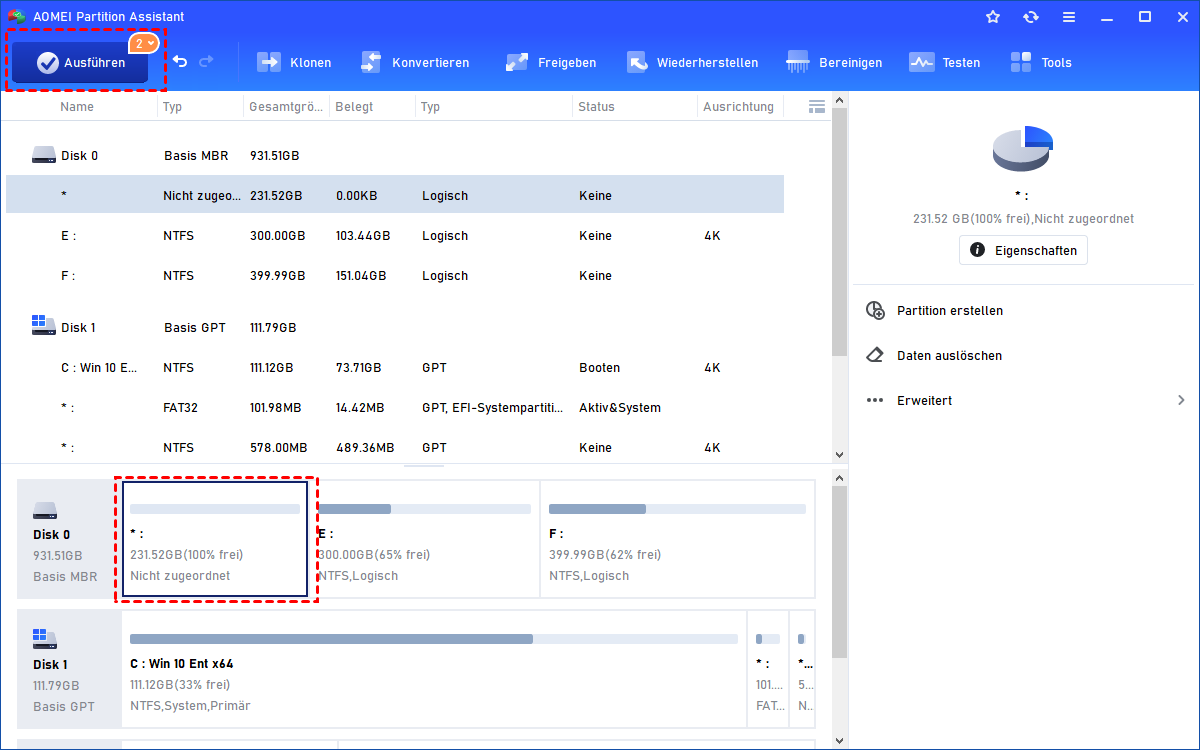The width and height of the screenshot is (1200, 750).
Task: Click the Eigenschaften button
Action: (x=1023, y=250)
